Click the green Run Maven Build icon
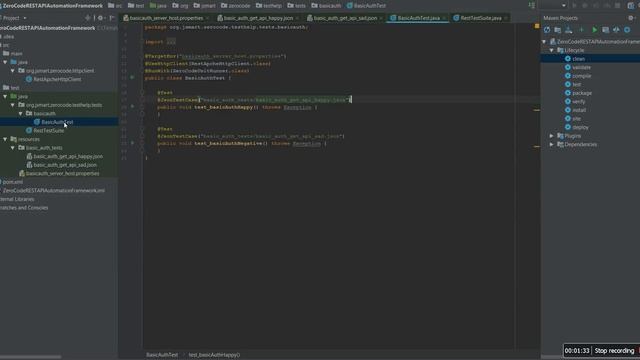Screen dimensions: 640x360 click(595, 30)
